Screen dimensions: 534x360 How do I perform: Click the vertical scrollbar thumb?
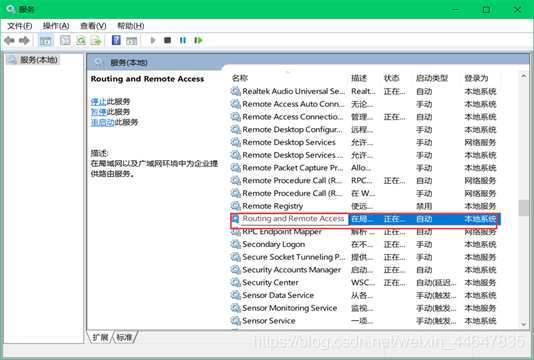click(523, 208)
